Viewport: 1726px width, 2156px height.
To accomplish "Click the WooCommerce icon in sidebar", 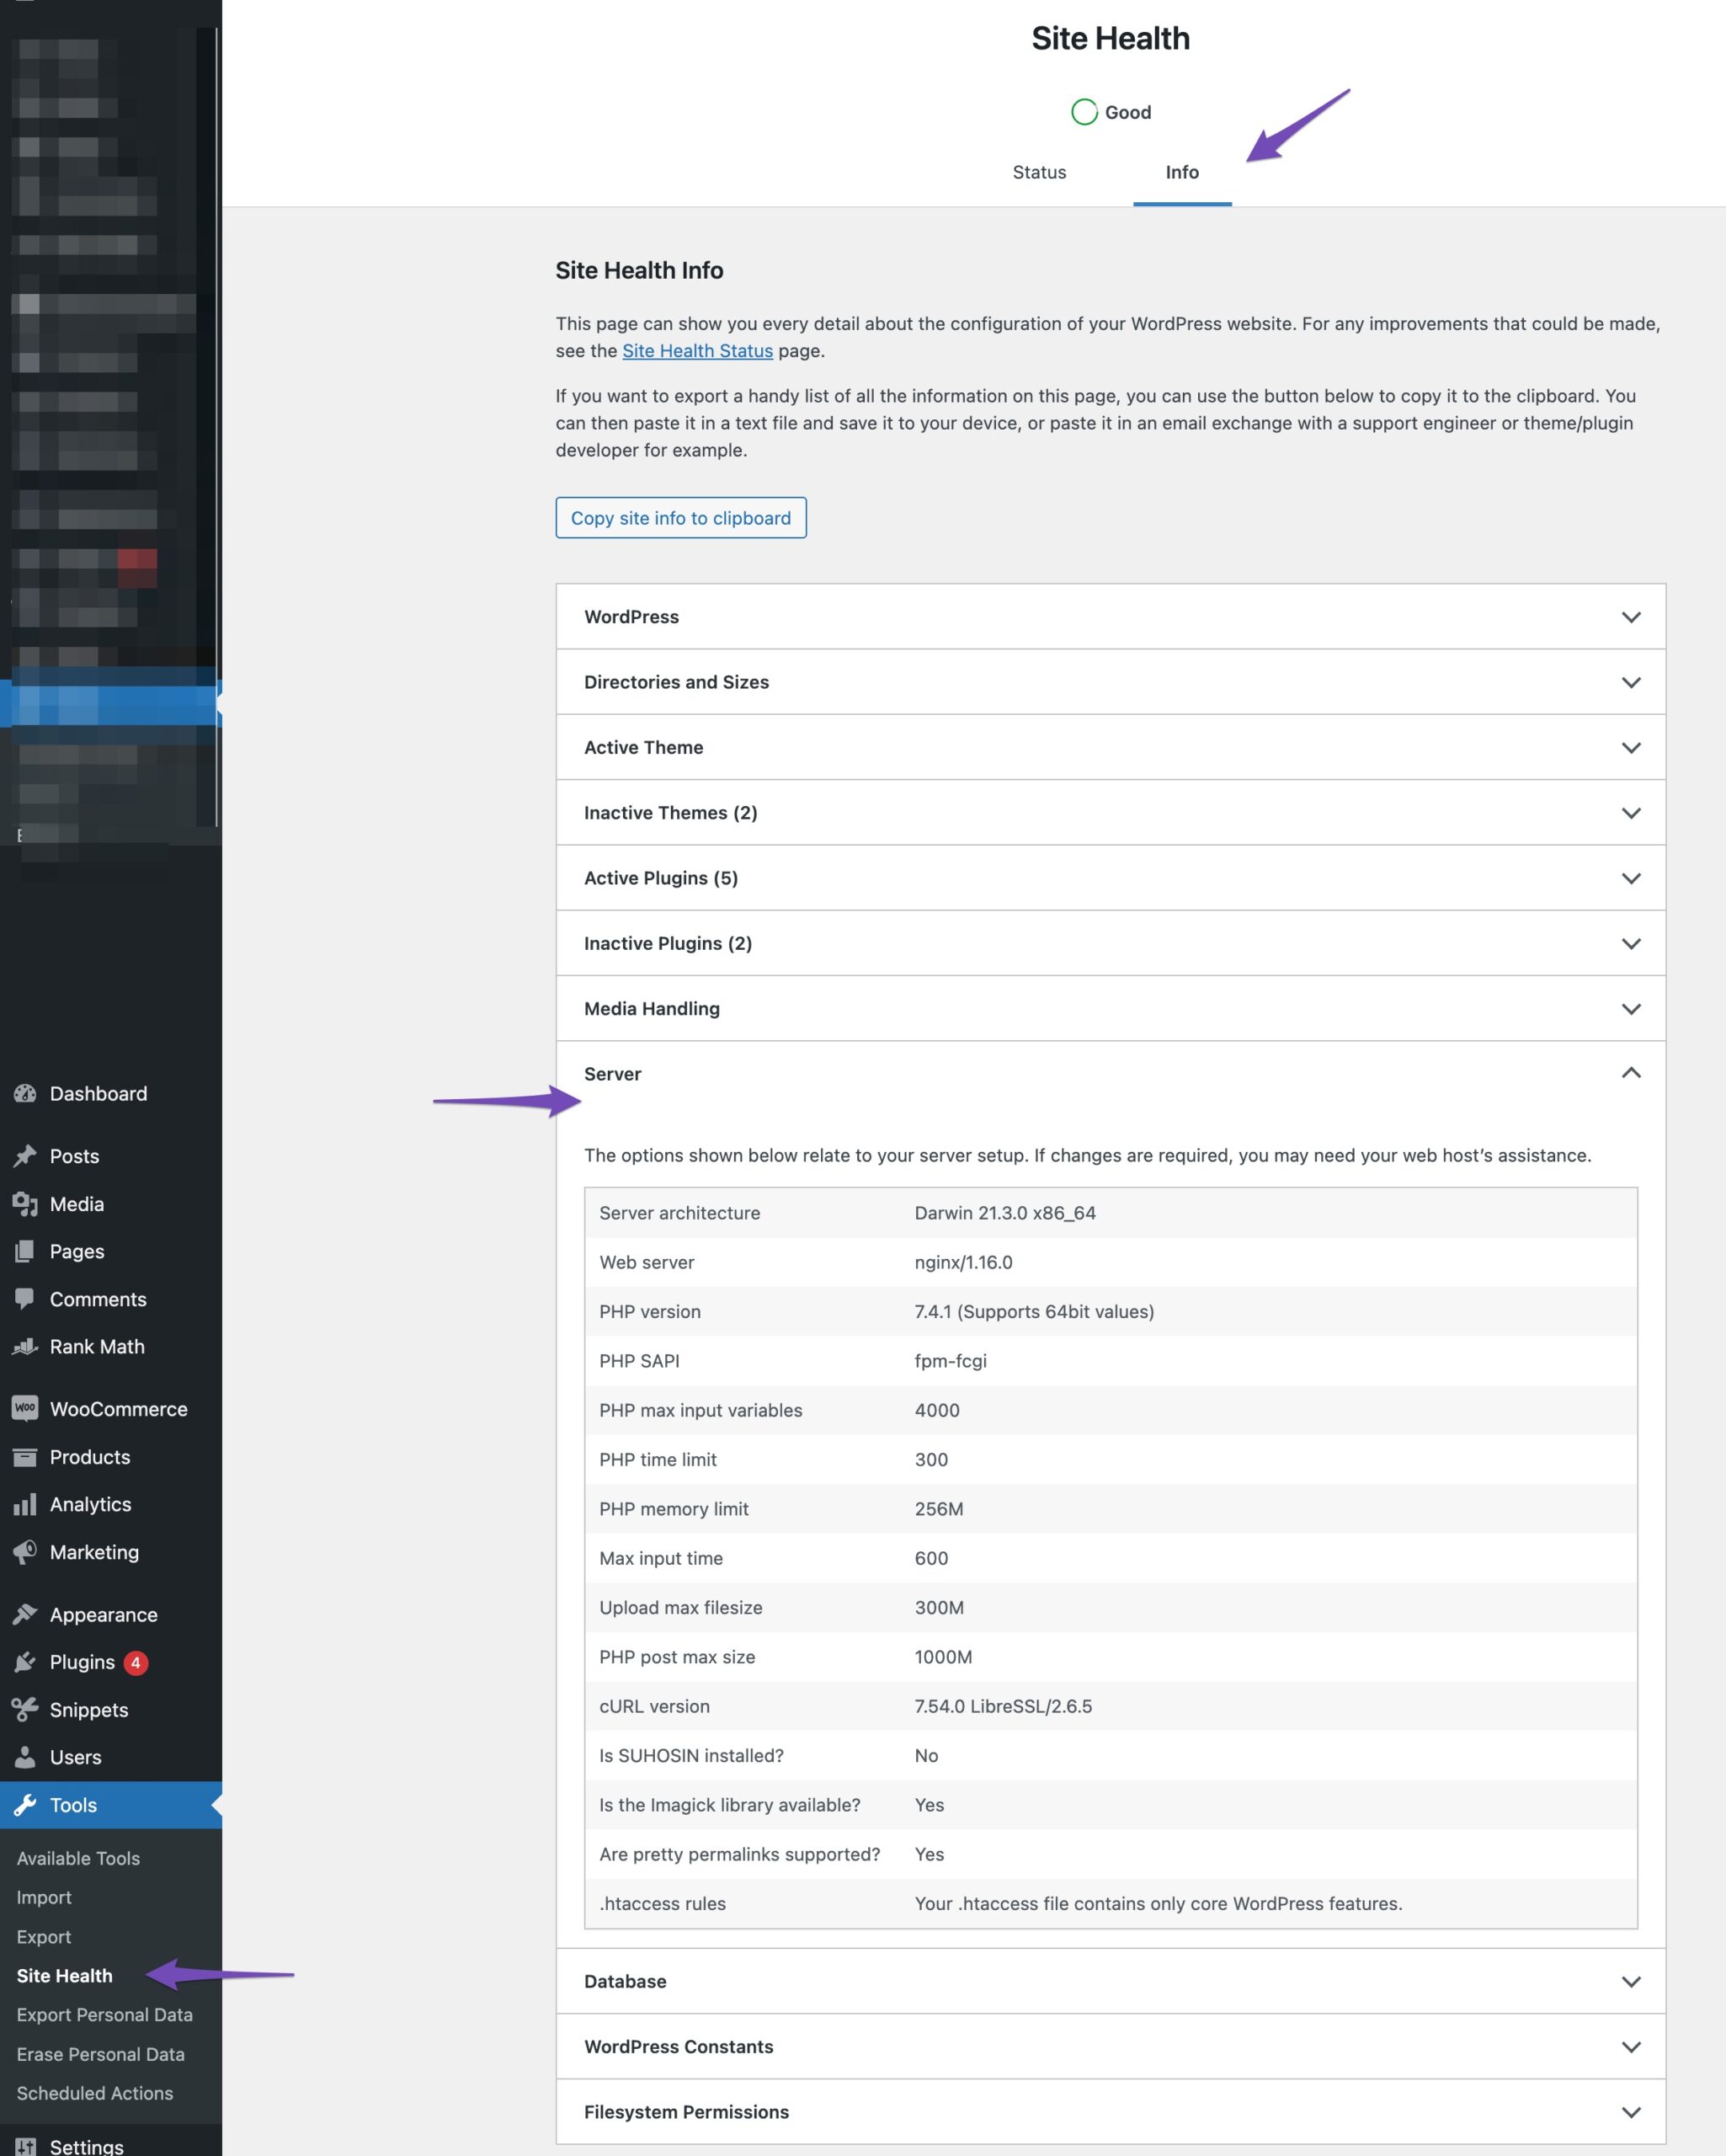I will click(x=26, y=1407).
